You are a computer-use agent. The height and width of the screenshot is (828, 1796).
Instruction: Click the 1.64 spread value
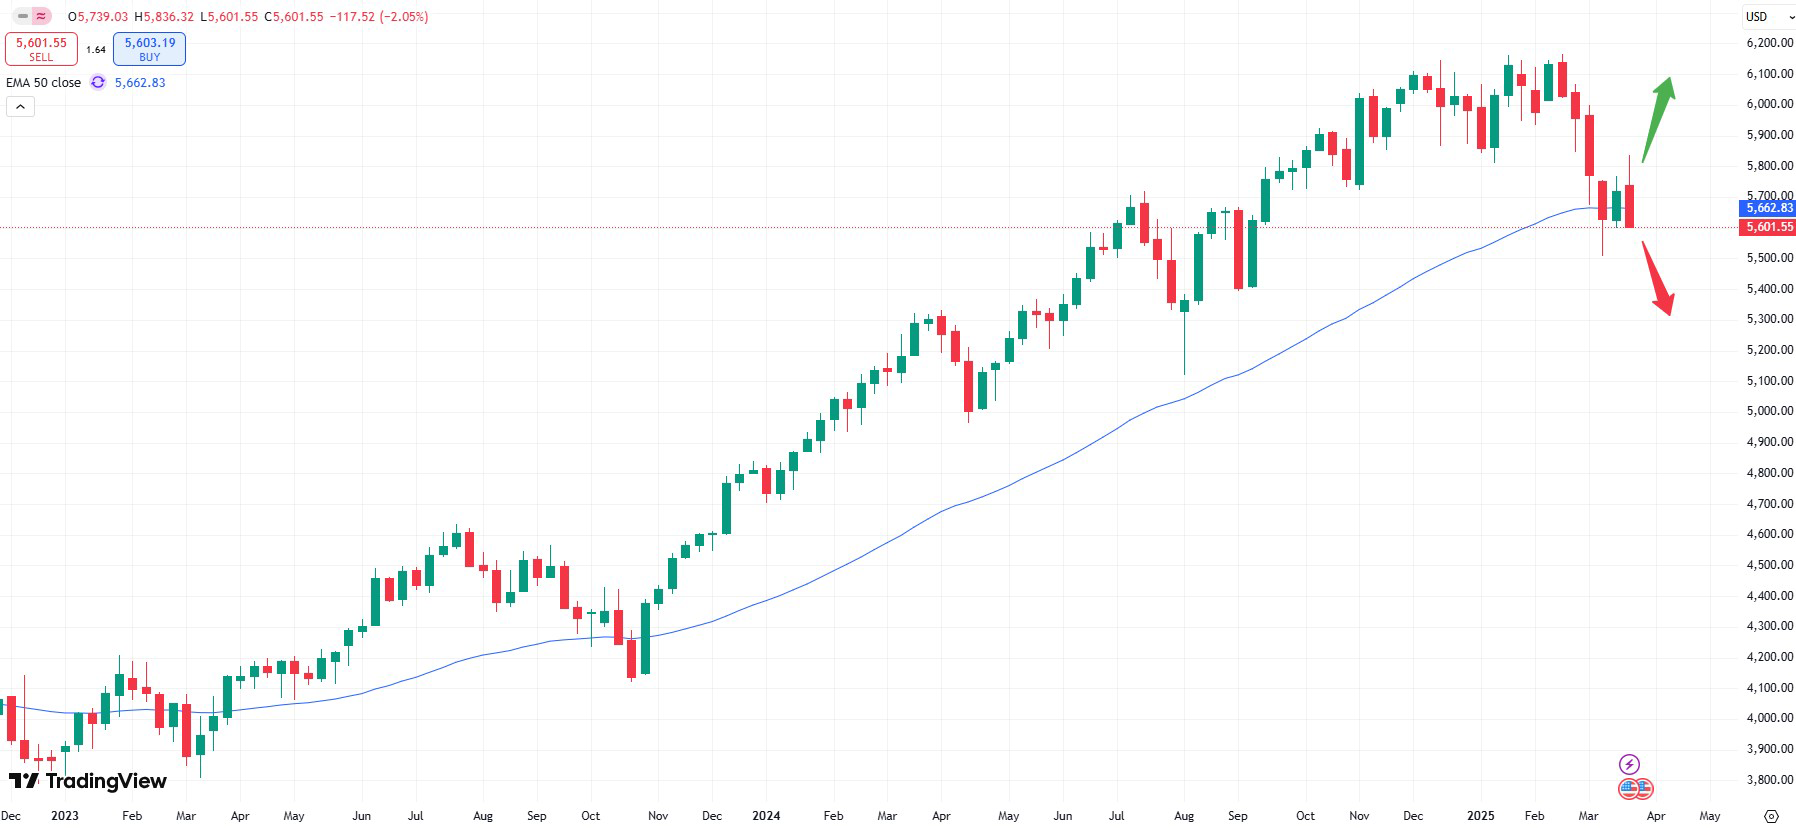(96, 49)
